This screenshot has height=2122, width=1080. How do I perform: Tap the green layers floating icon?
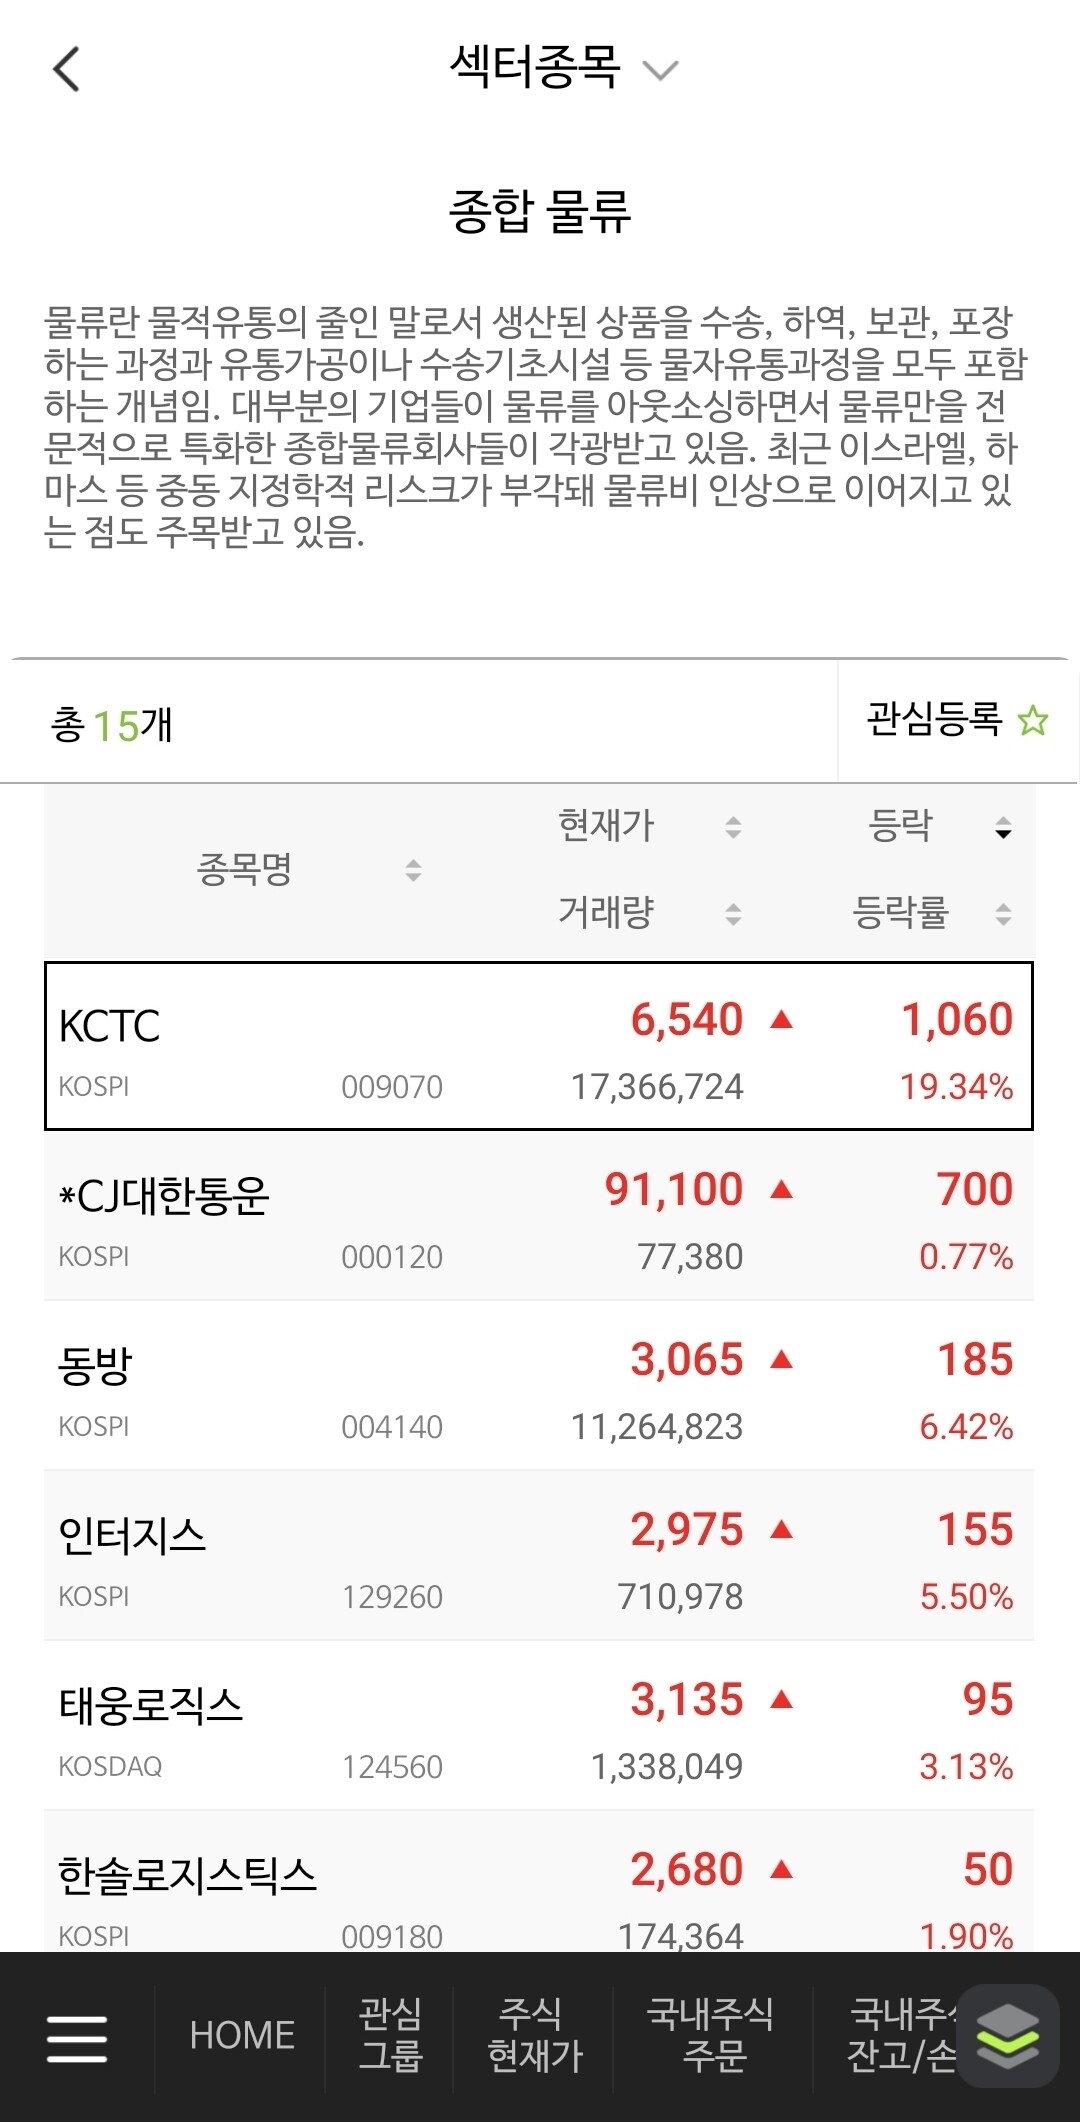click(x=1007, y=2036)
